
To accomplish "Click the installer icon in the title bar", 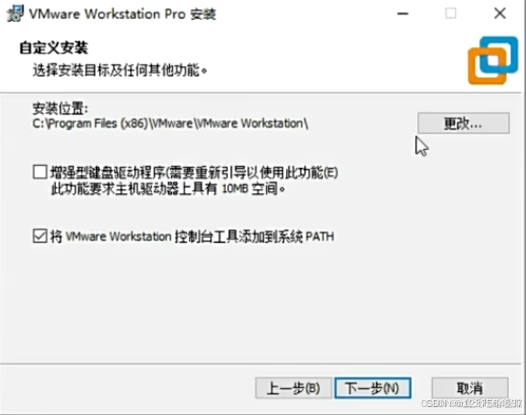I will point(15,14).
